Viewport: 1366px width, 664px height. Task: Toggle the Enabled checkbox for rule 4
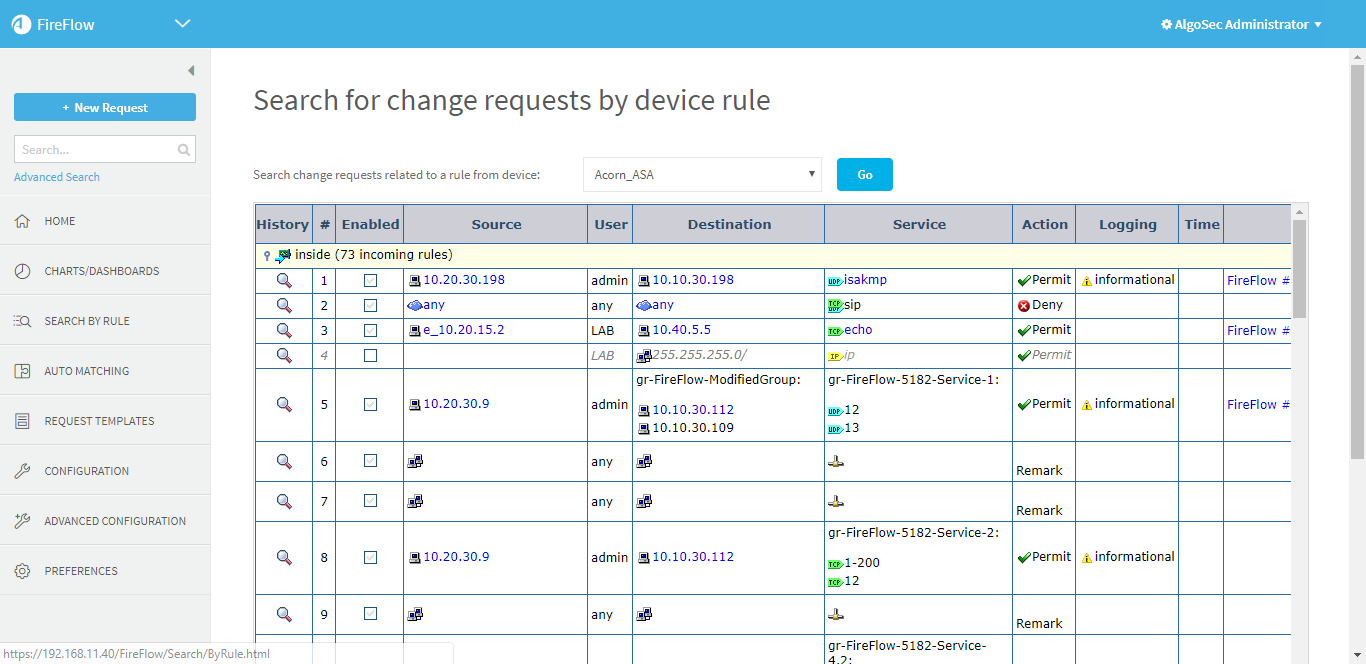coord(370,355)
